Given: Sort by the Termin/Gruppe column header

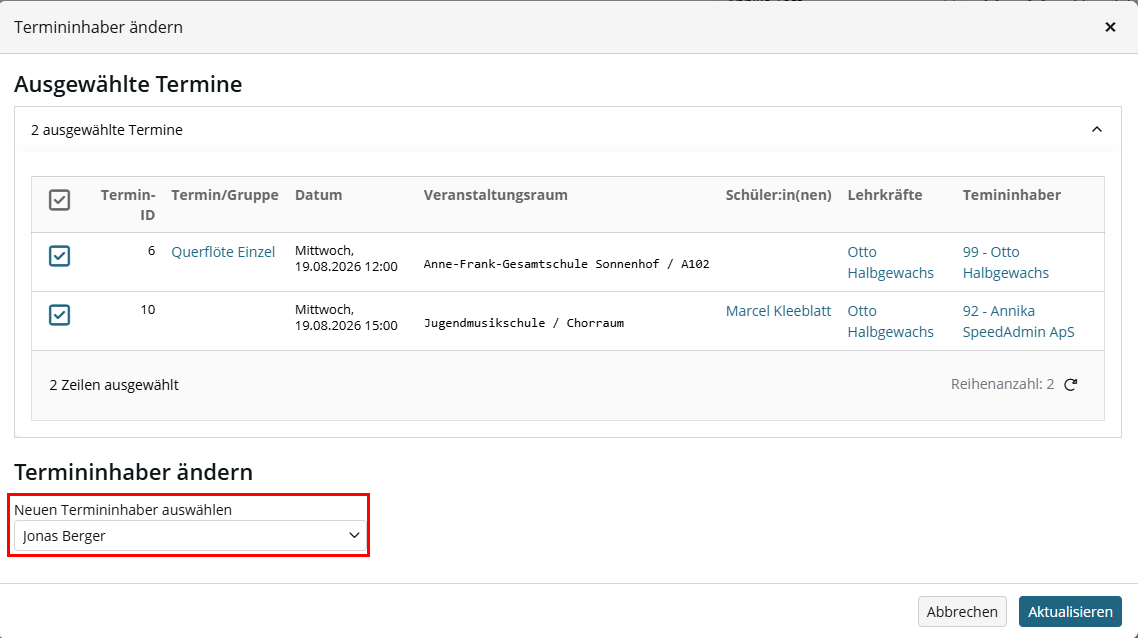Looking at the screenshot, I should (x=225, y=195).
